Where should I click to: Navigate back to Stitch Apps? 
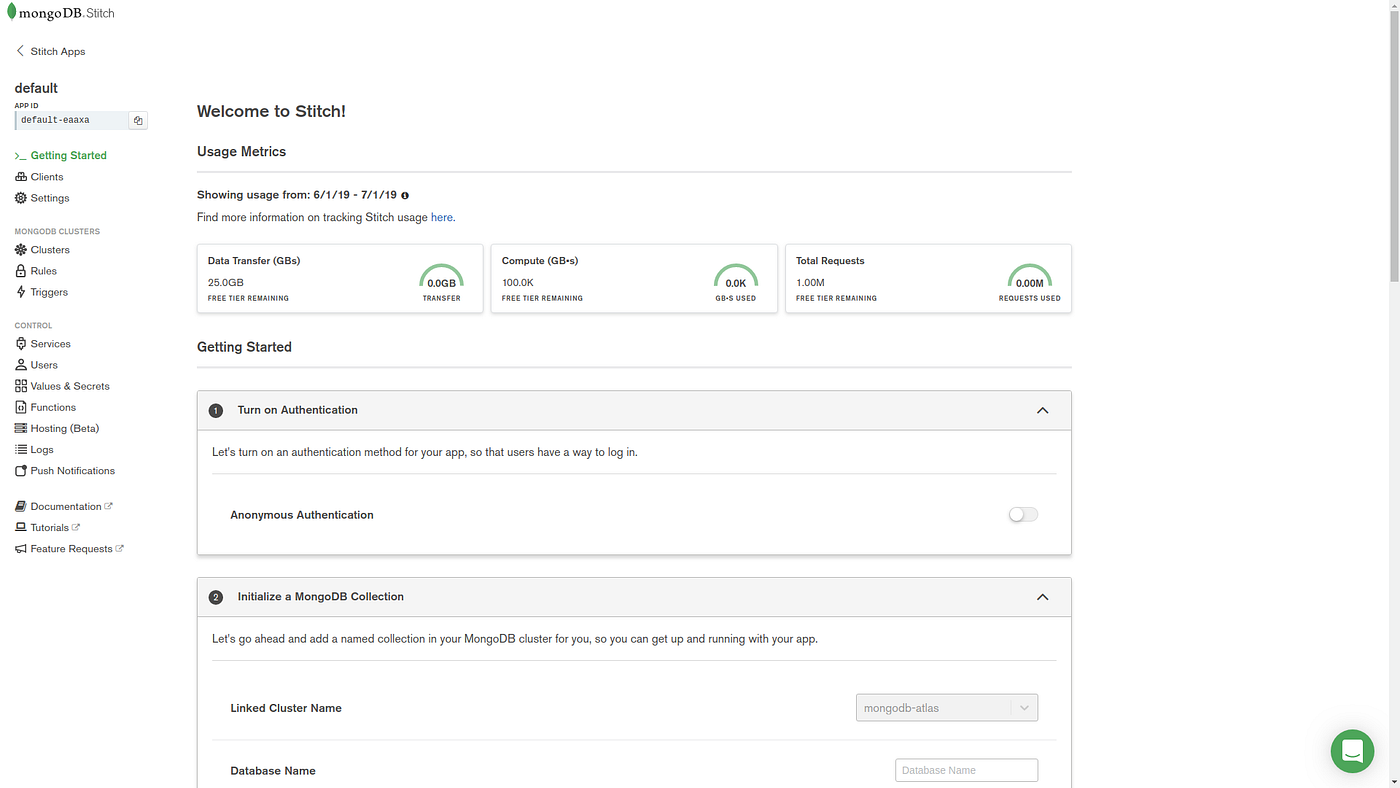57,50
